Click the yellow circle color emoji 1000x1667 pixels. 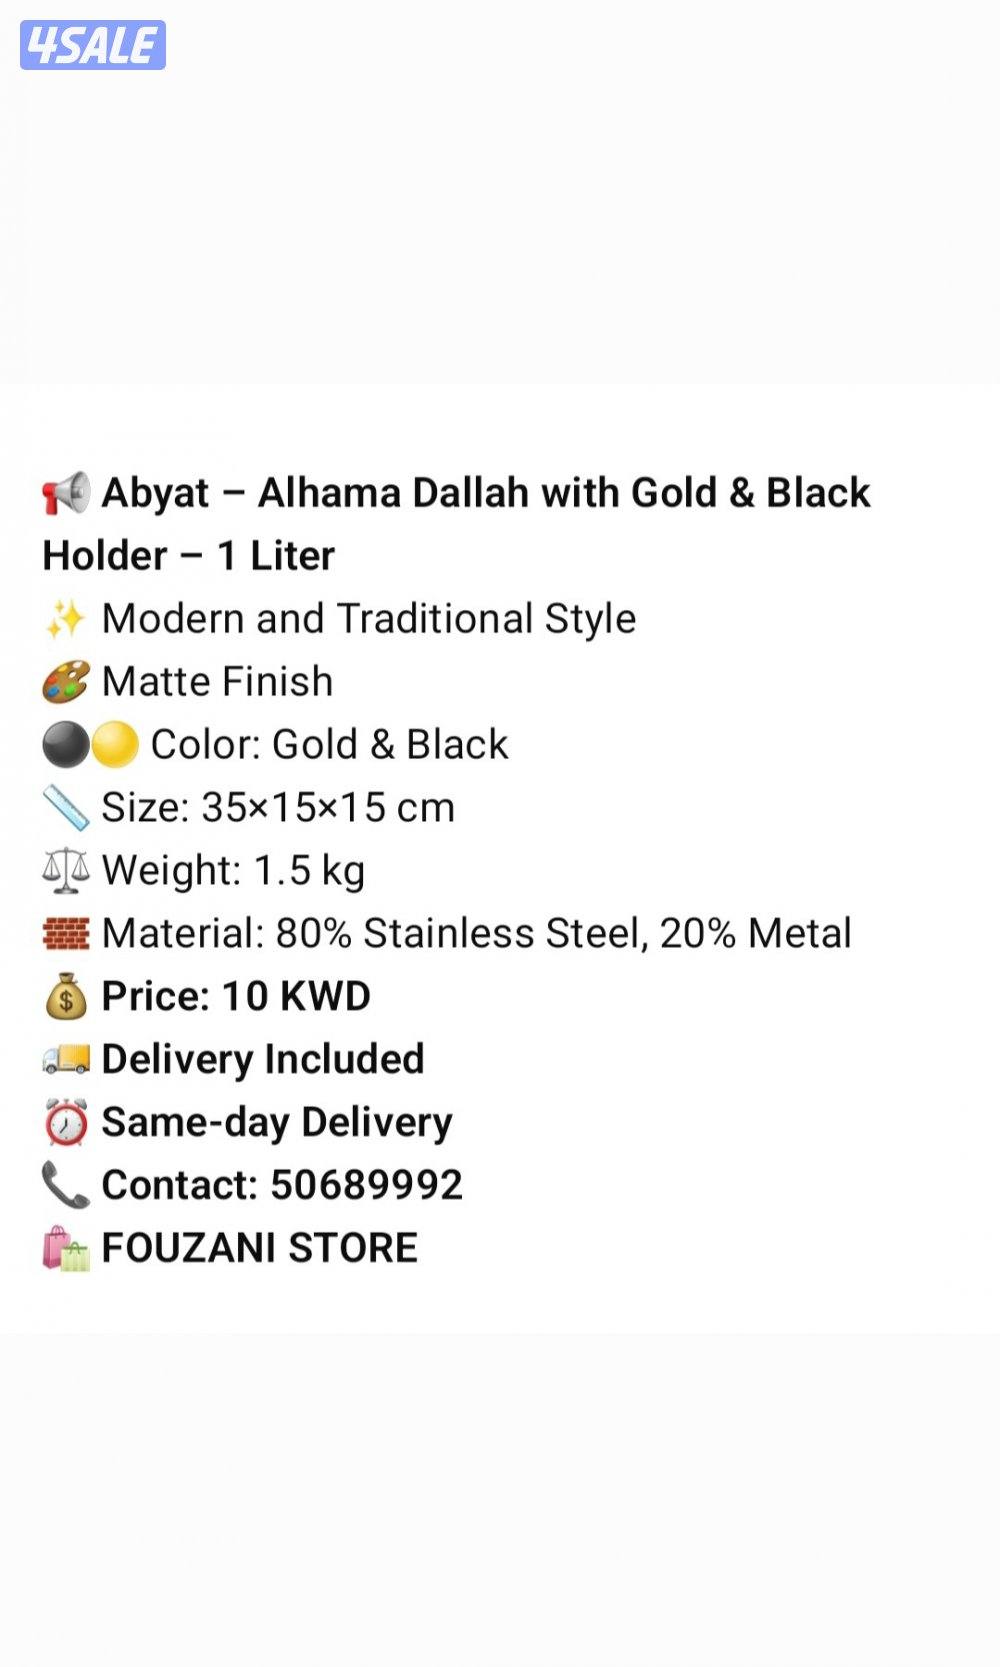tap(115, 745)
